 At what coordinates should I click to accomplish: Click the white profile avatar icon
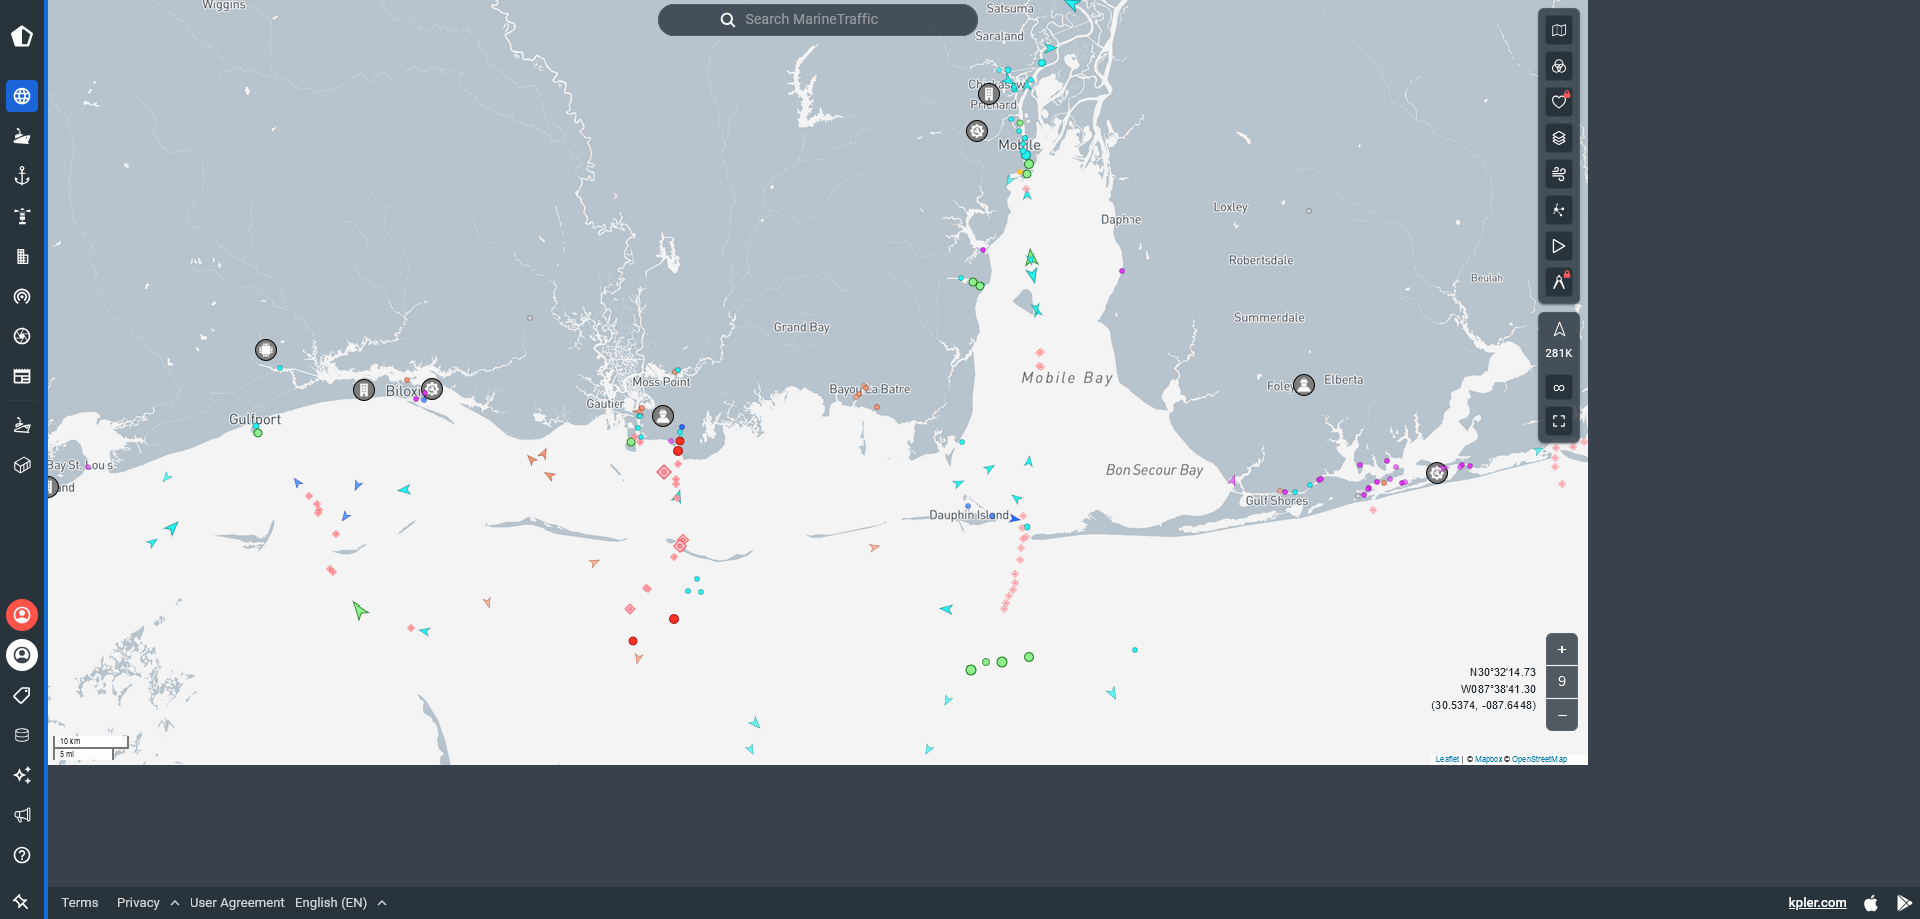point(22,655)
